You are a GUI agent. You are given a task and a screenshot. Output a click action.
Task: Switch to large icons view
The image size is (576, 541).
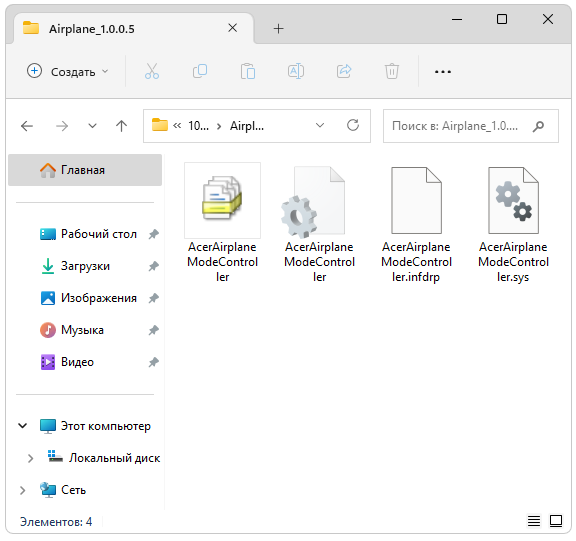pyautogui.click(x=556, y=521)
